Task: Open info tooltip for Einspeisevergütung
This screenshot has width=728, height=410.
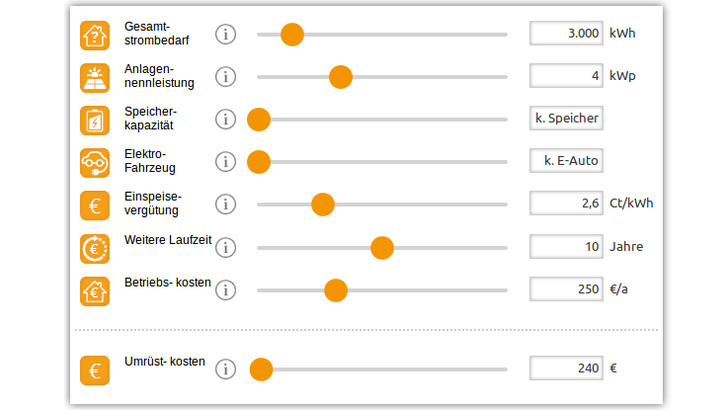Action: (226, 205)
